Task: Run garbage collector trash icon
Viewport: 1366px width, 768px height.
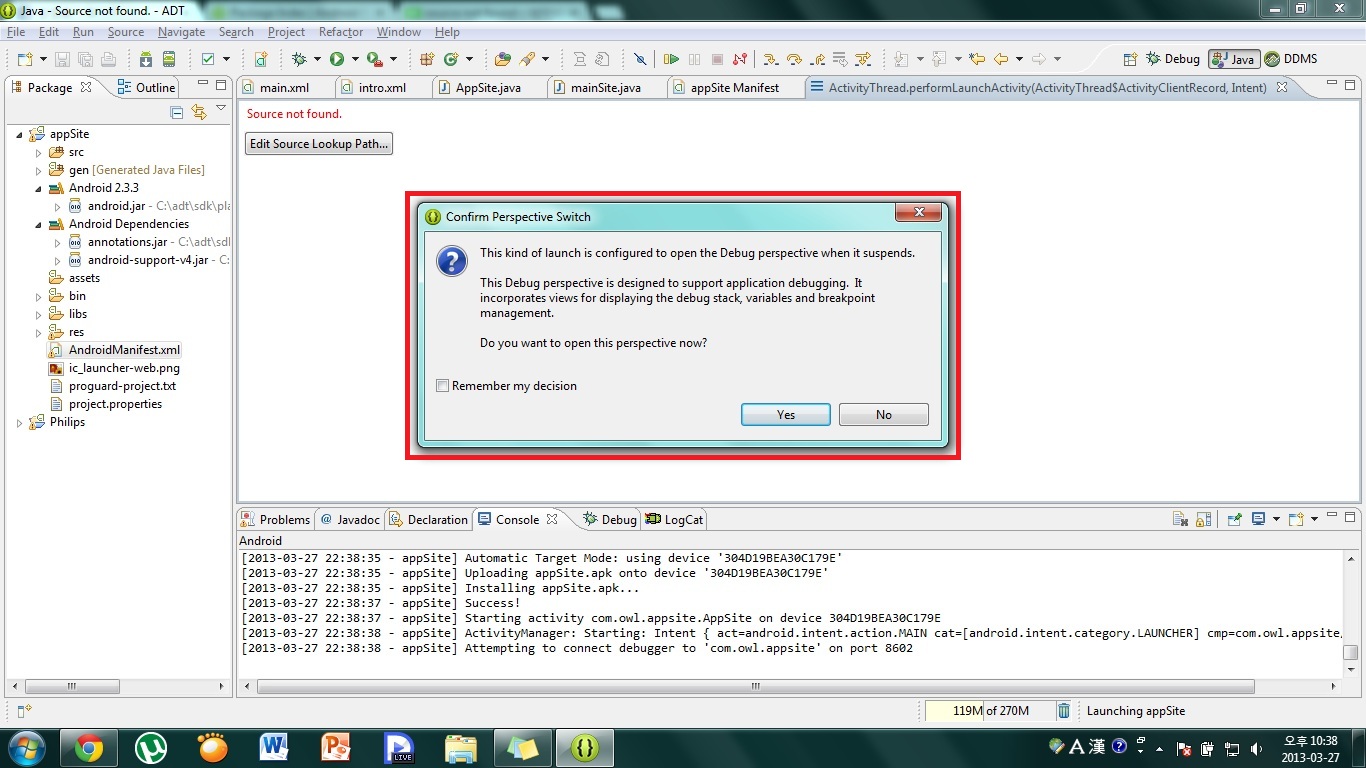Action: coord(1064,711)
